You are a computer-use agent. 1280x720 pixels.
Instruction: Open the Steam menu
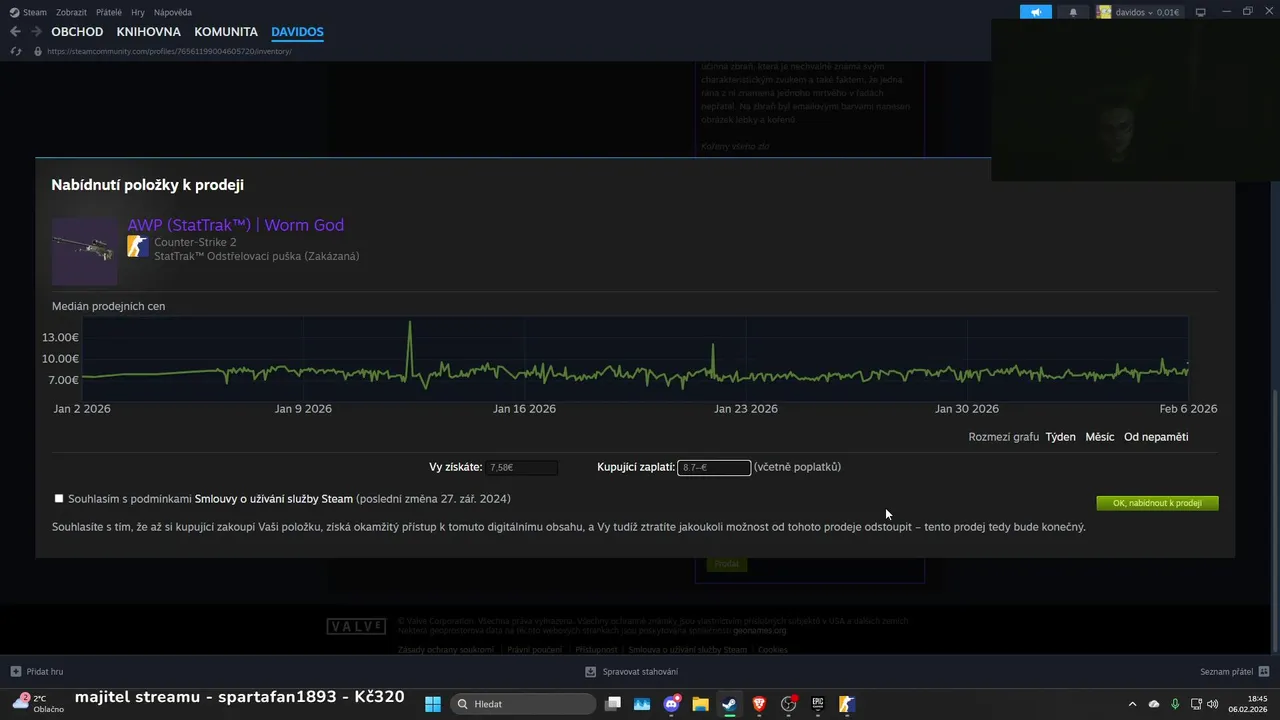(28, 12)
